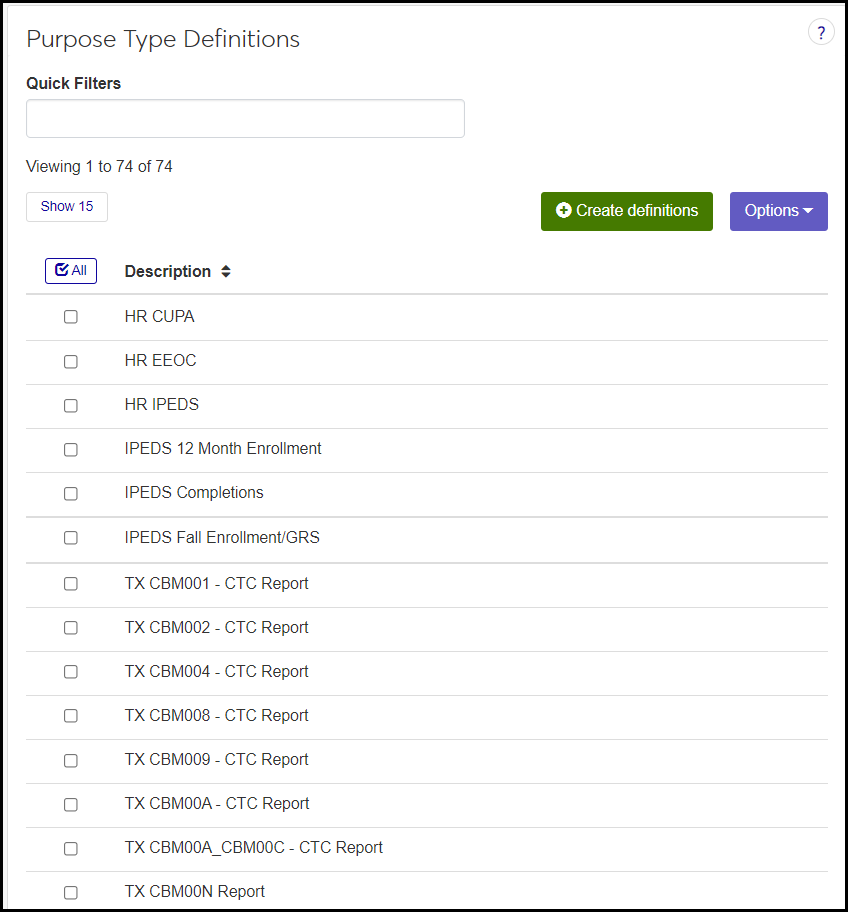
Task: Click the Quick Filters input field
Action: point(245,118)
